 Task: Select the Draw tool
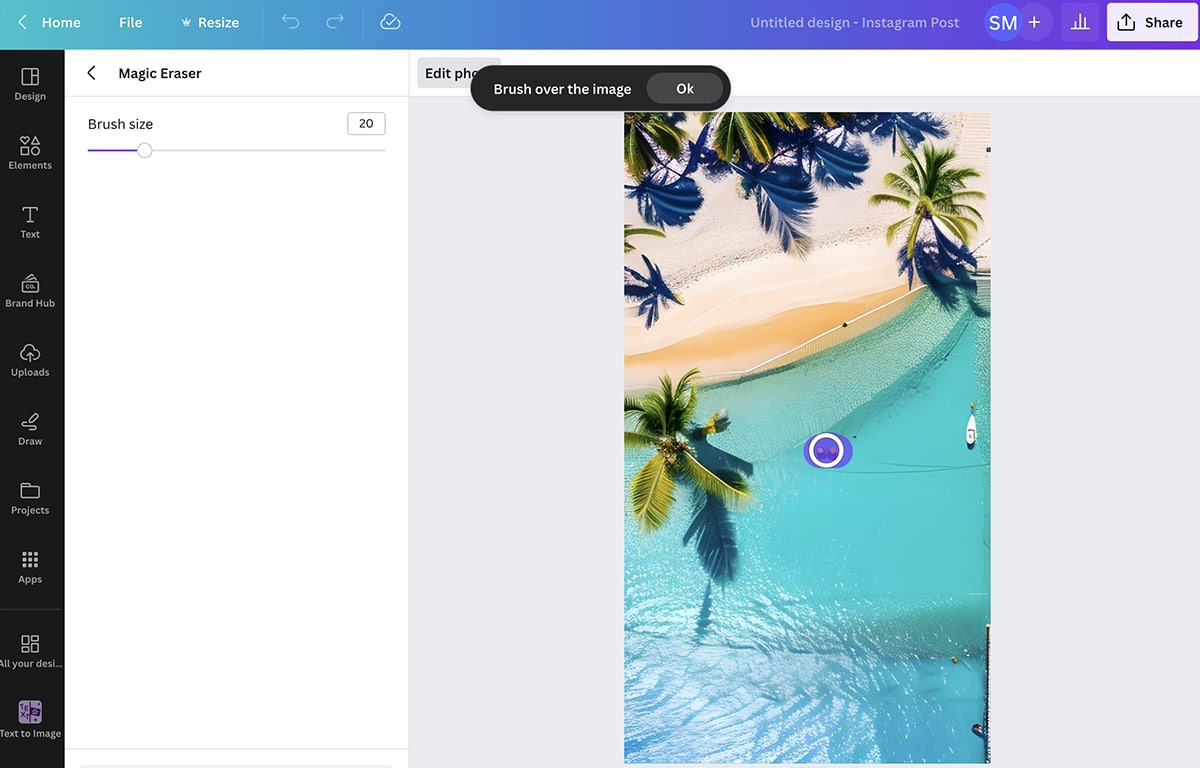coord(30,429)
